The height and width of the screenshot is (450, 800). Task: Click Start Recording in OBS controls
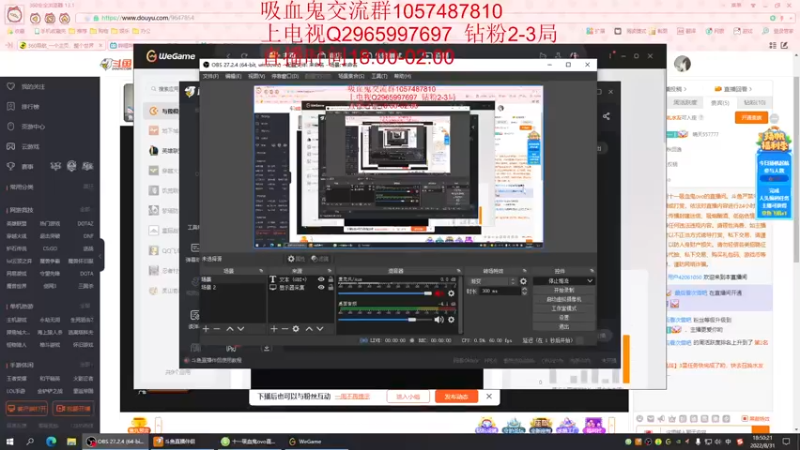(564, 290)
